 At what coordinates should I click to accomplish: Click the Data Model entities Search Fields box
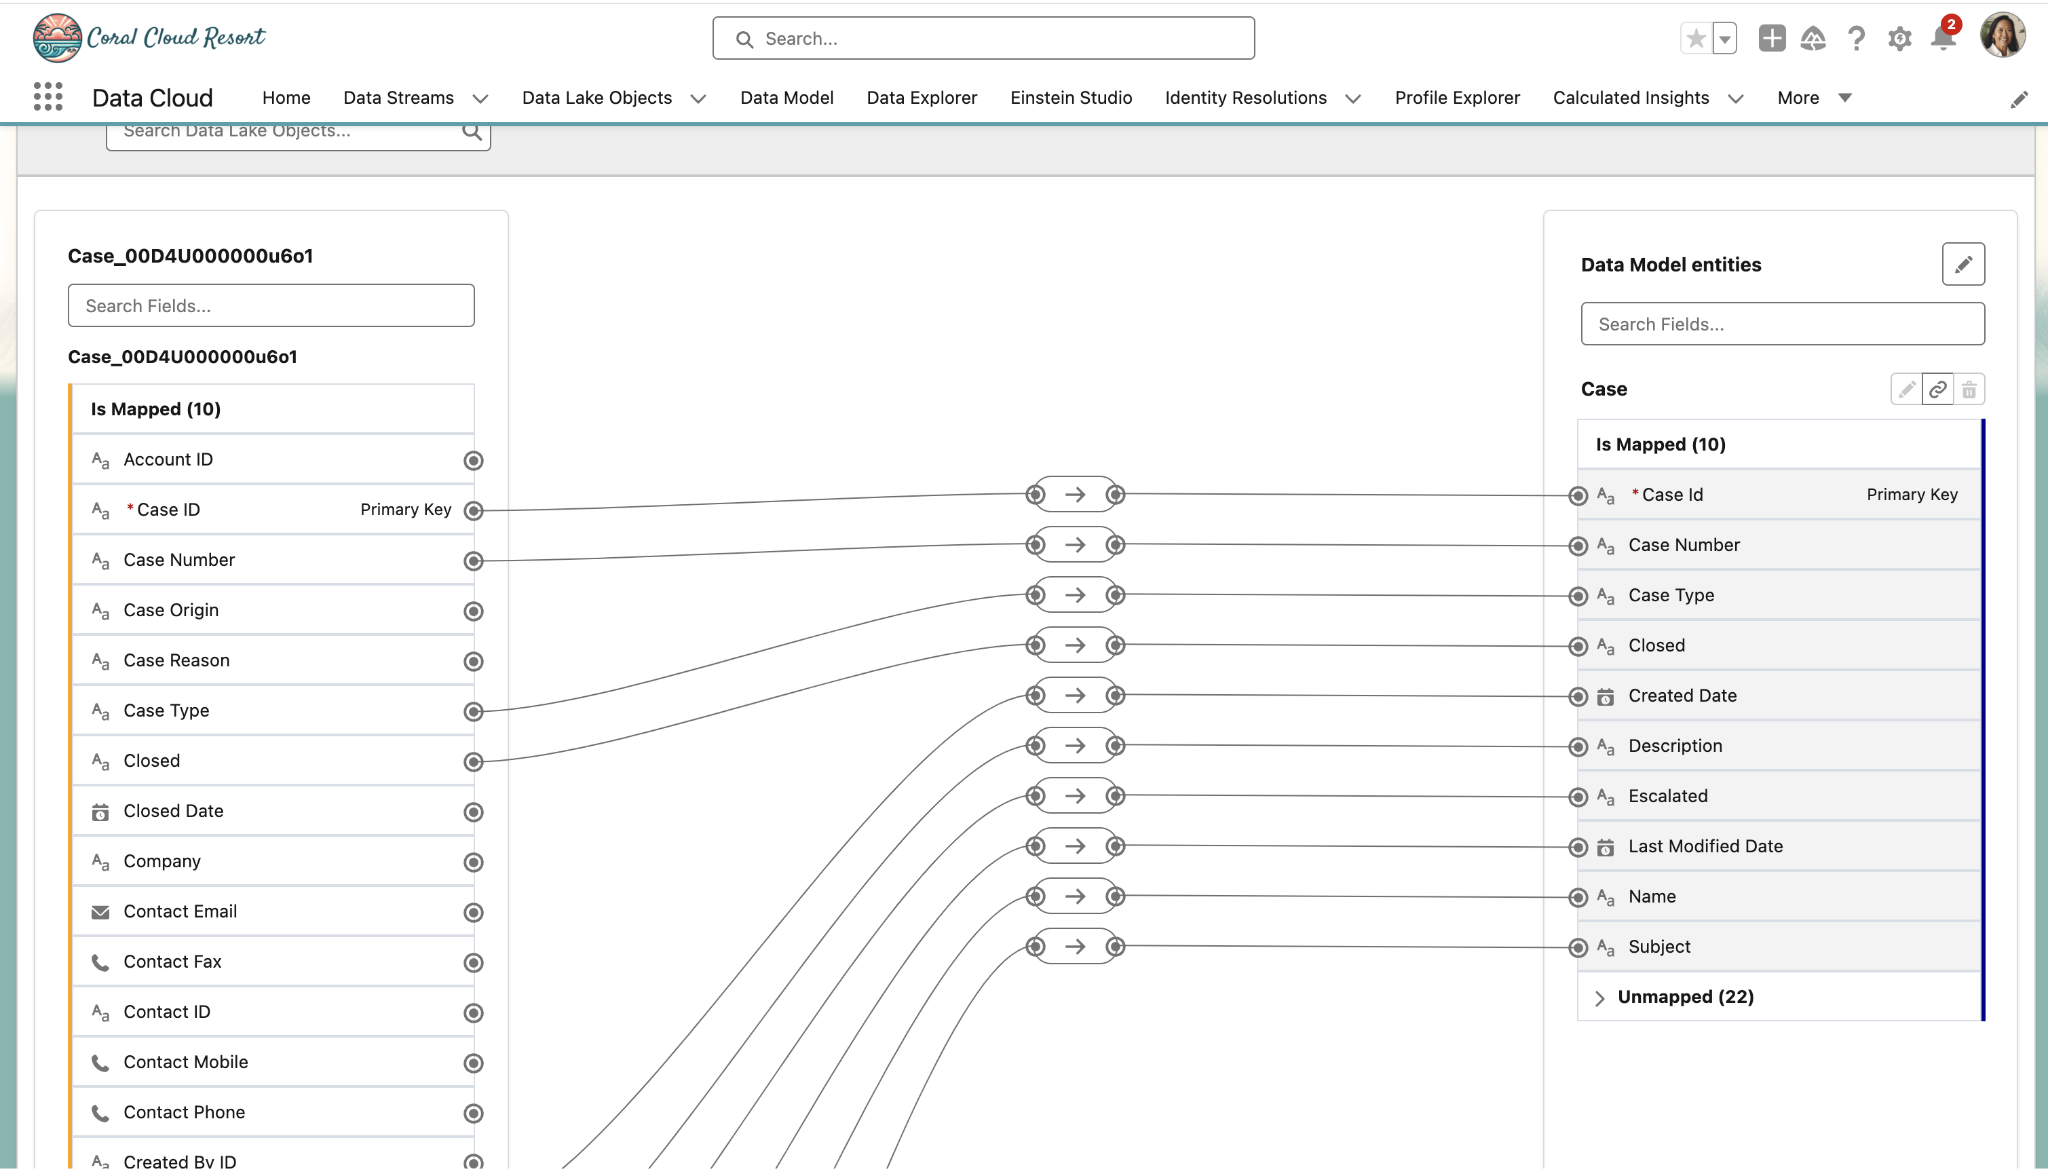pos(1781,324)
